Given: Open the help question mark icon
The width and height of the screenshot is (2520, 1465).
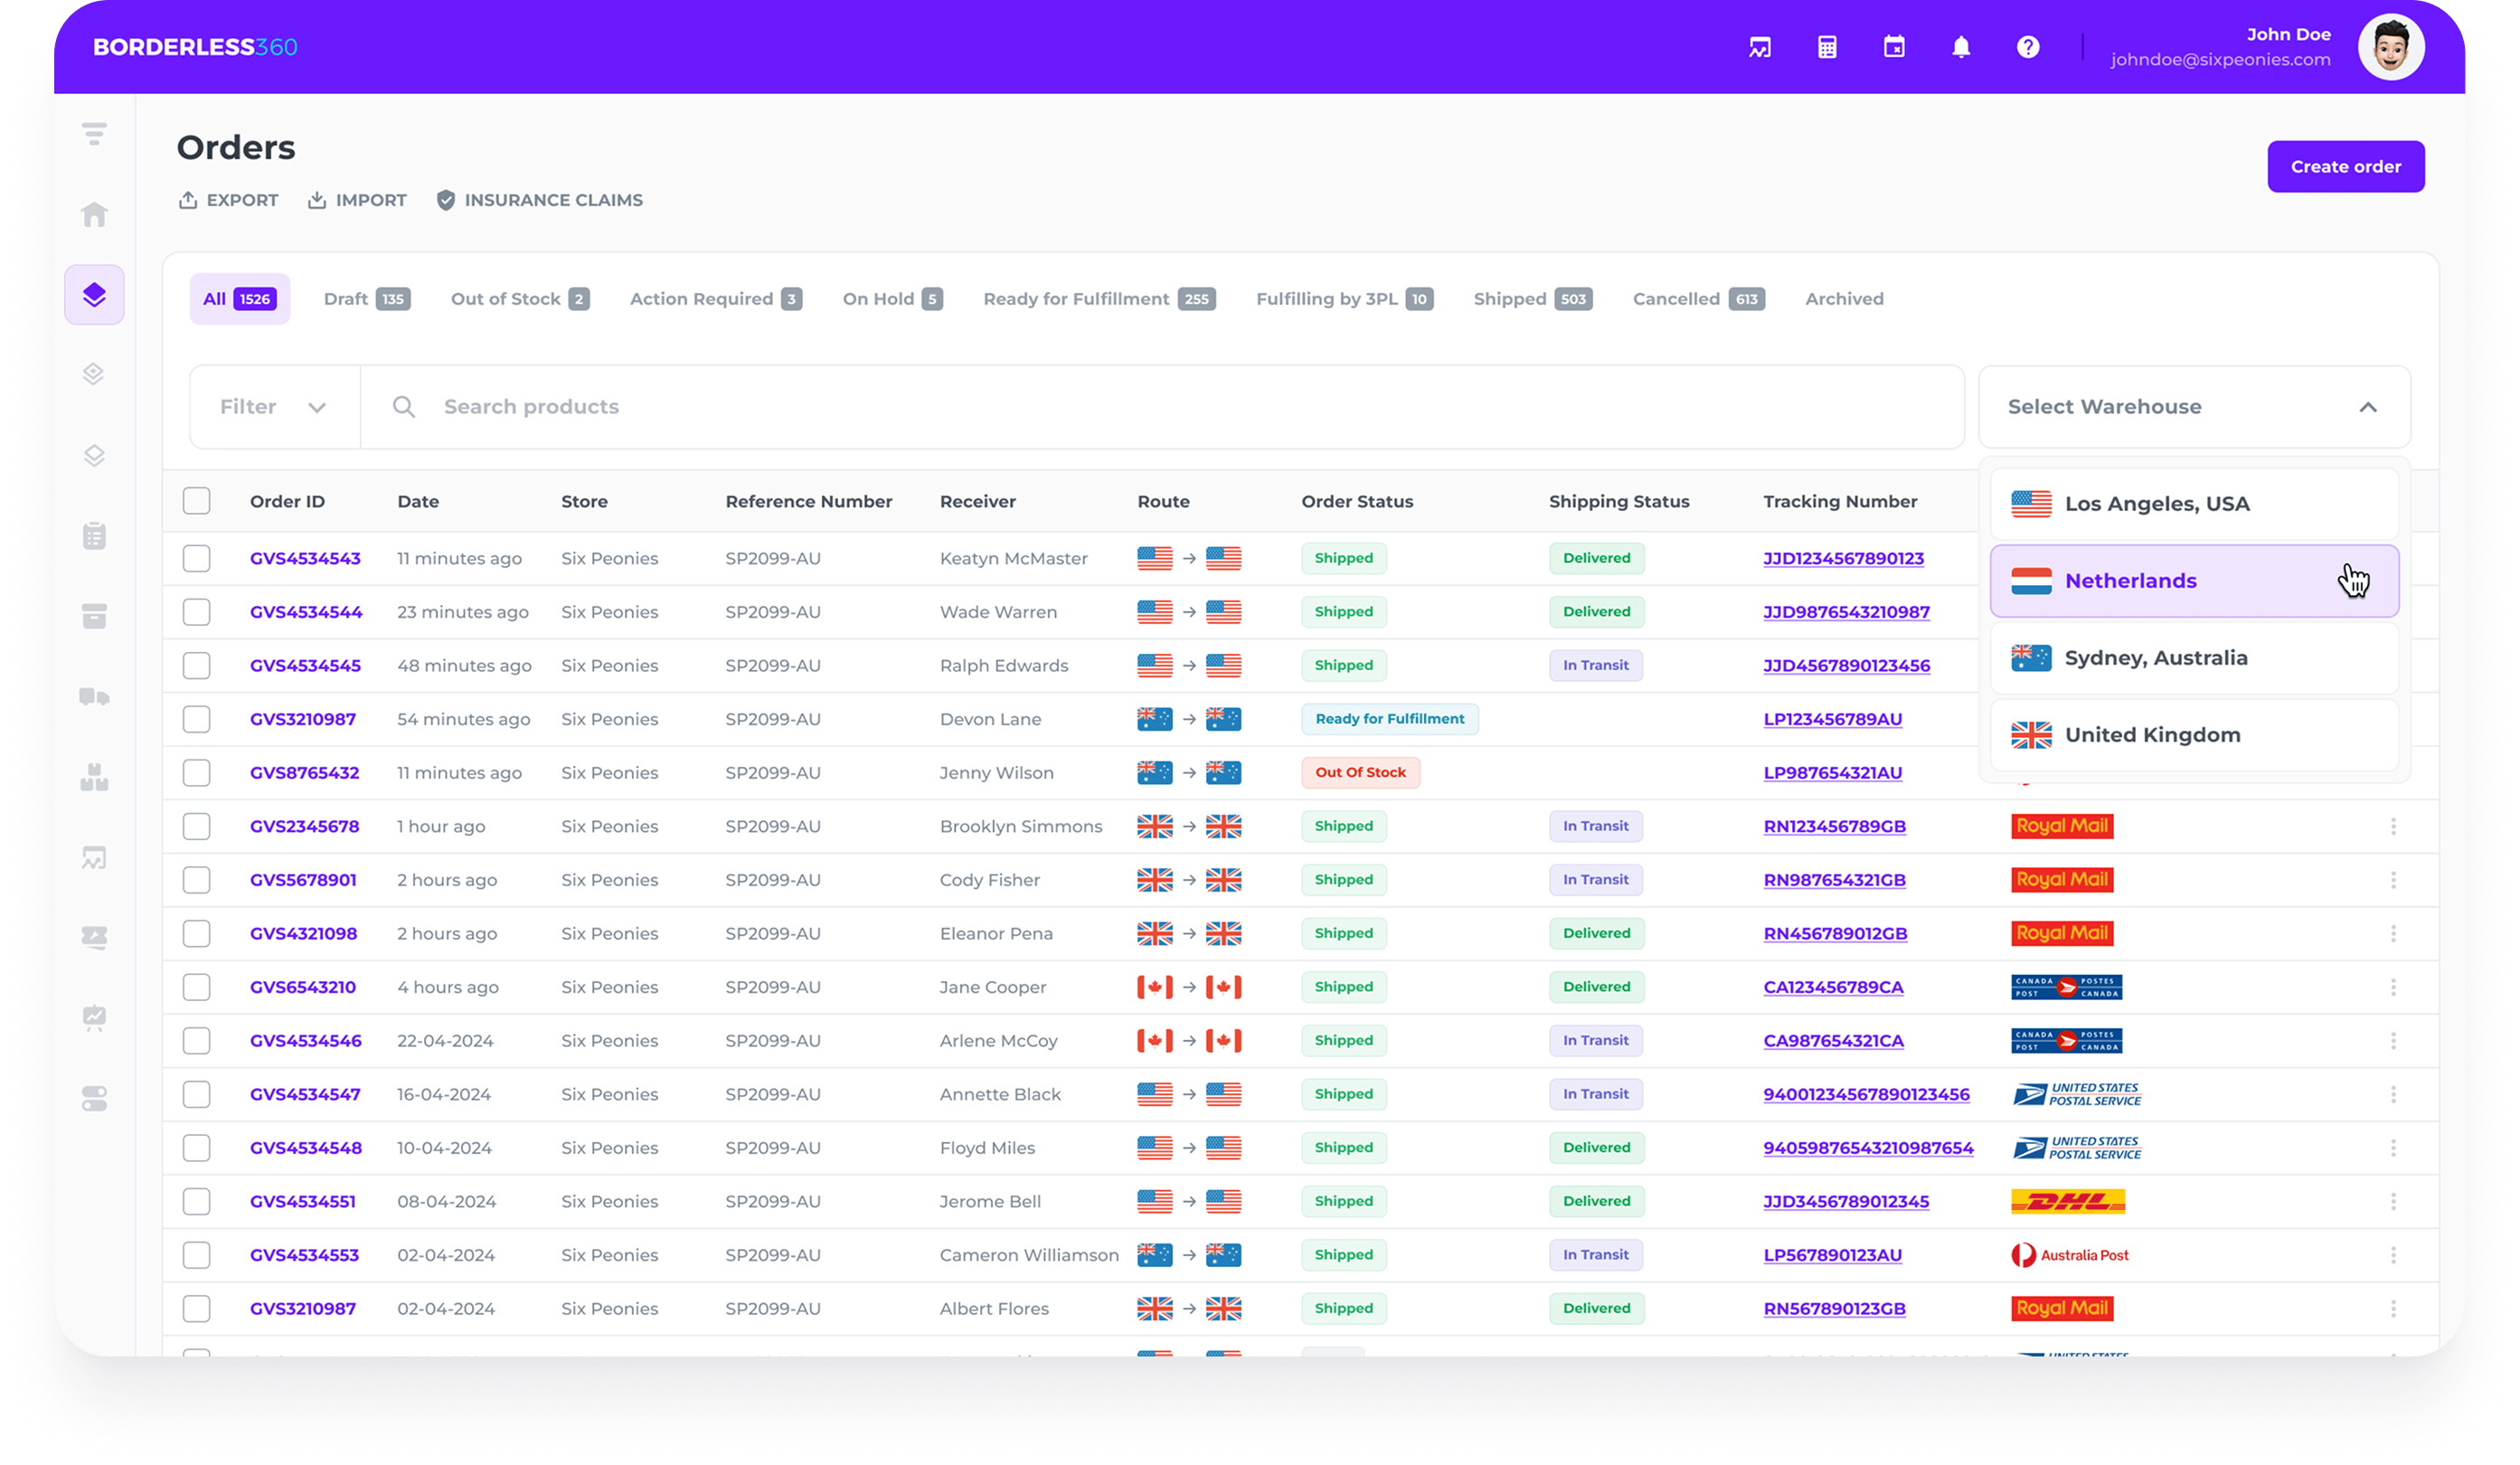Looking at the screenshot, I should click(2028, 47).
